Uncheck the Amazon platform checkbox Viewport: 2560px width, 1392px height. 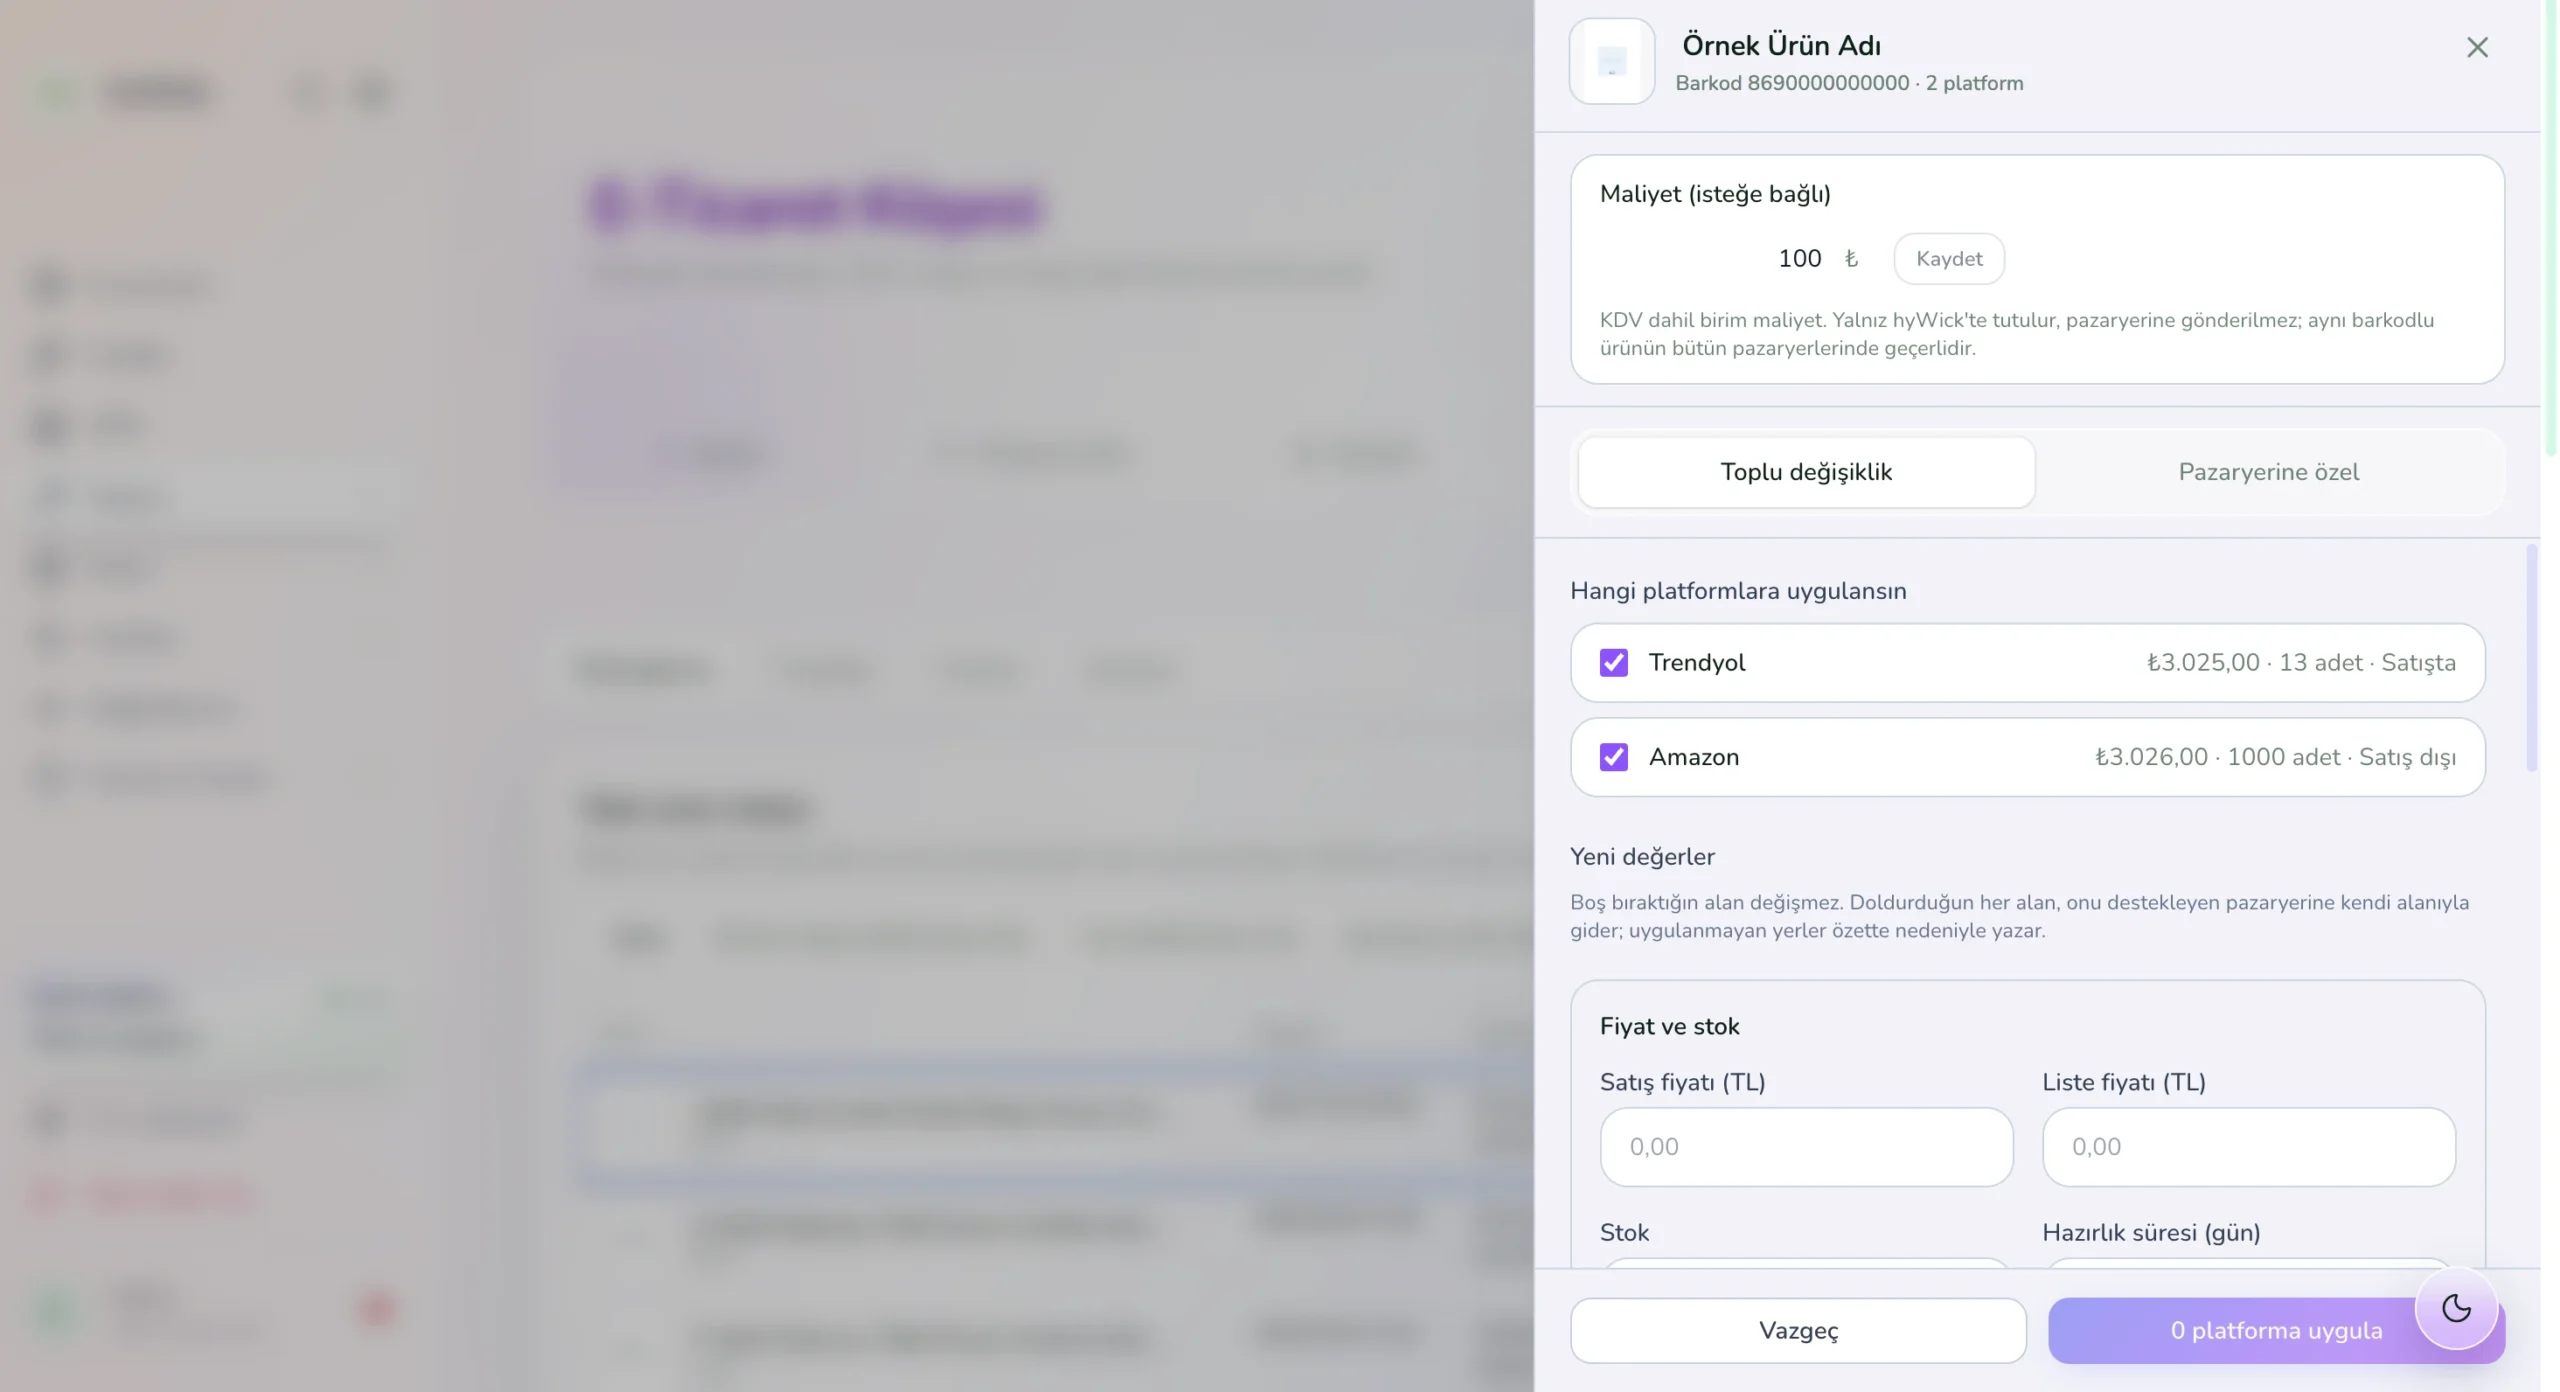[1613, 757]
